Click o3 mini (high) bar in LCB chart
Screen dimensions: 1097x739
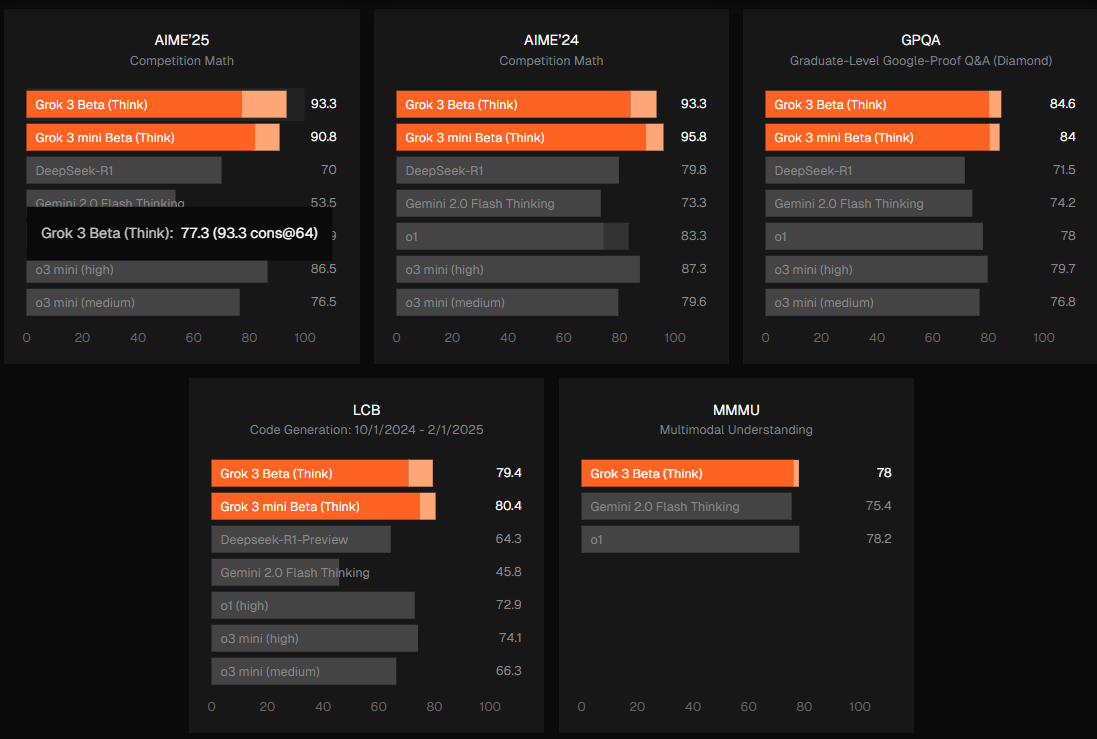pos(315,638)
